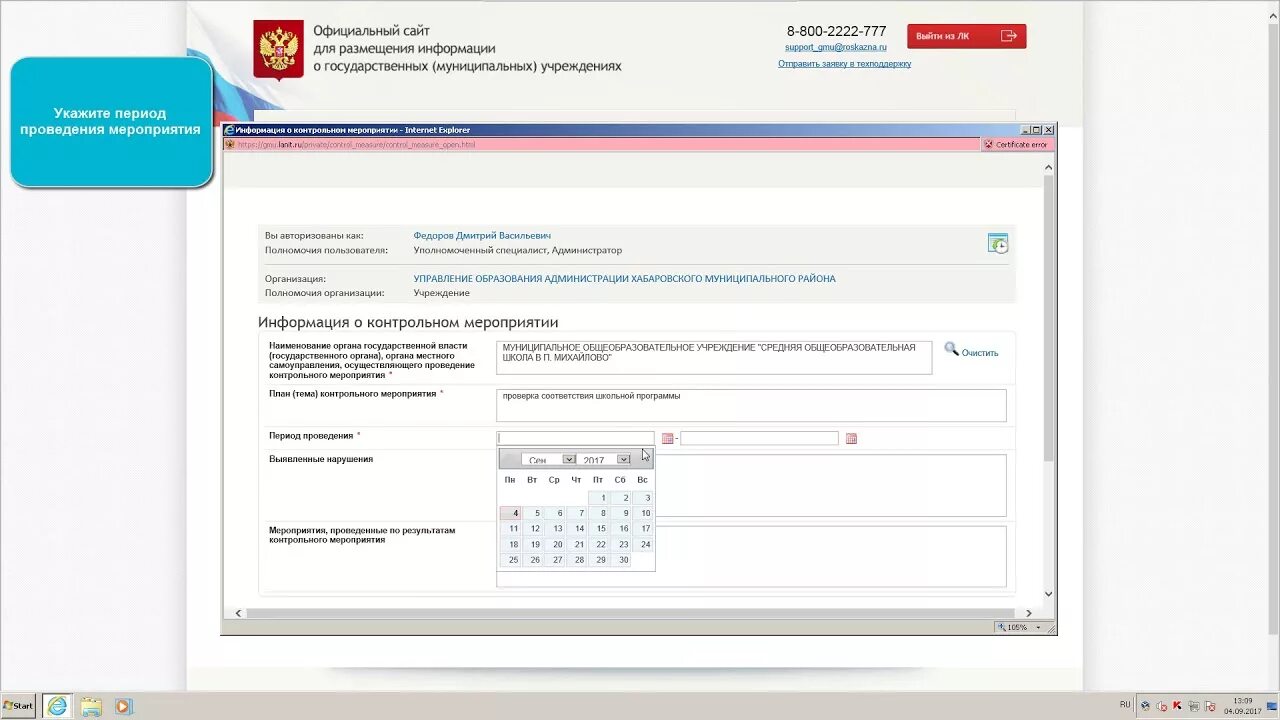Select day 12 in the calendar
The image size is (1280, 720).
[532, 529]
